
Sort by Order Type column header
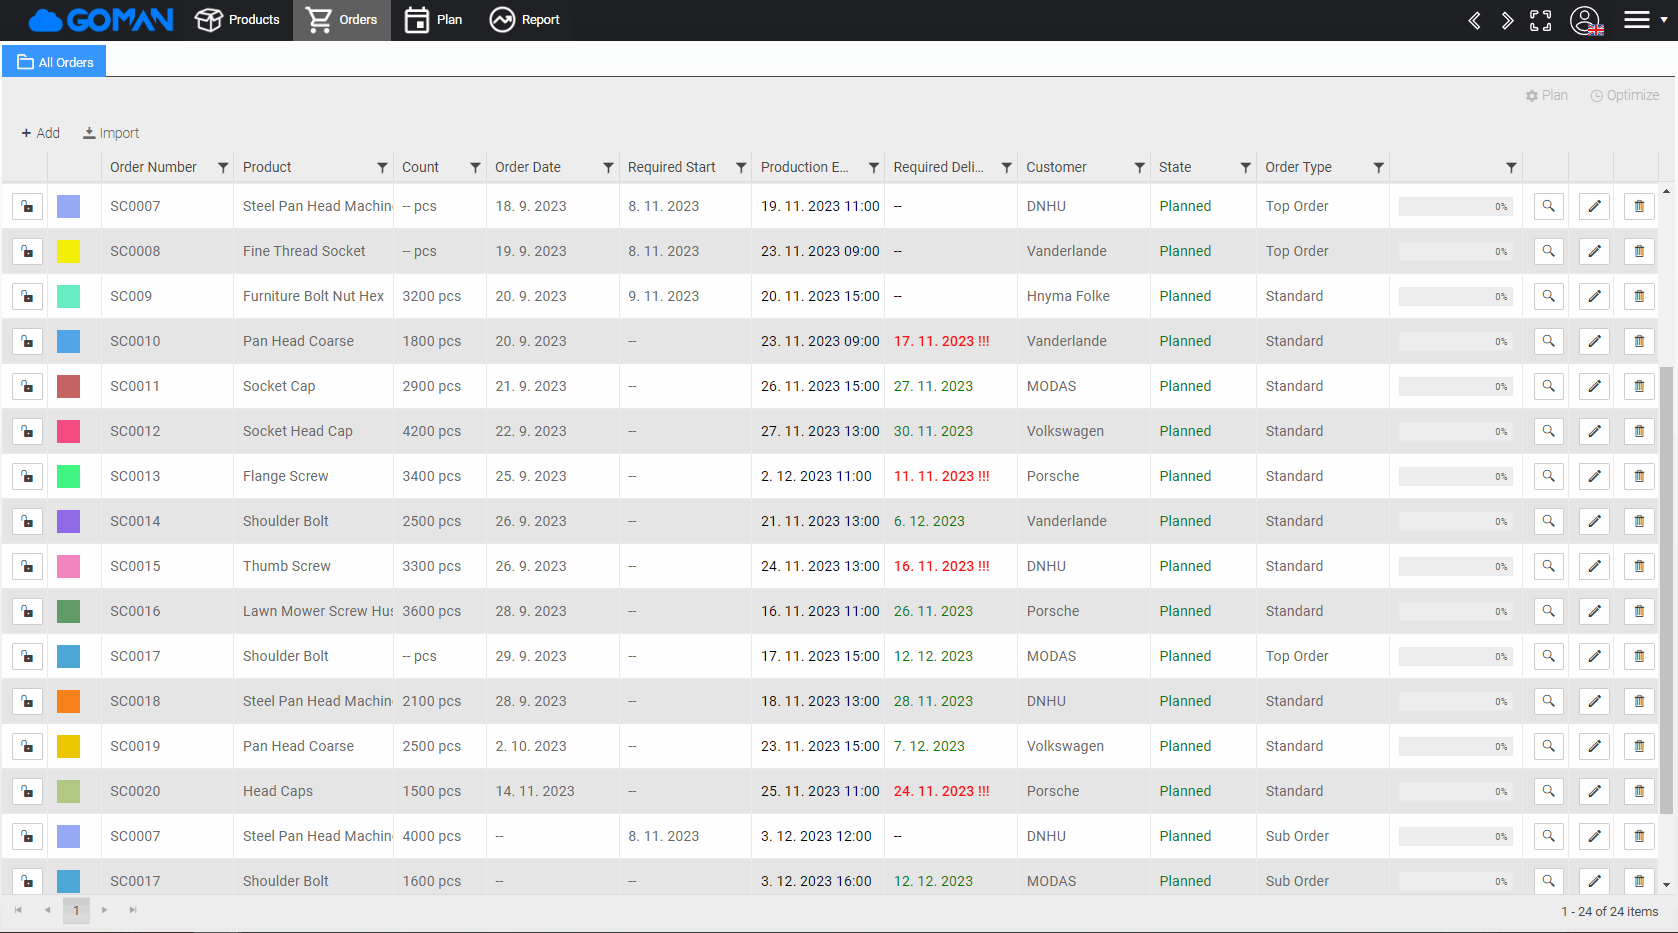(1298, 167)
